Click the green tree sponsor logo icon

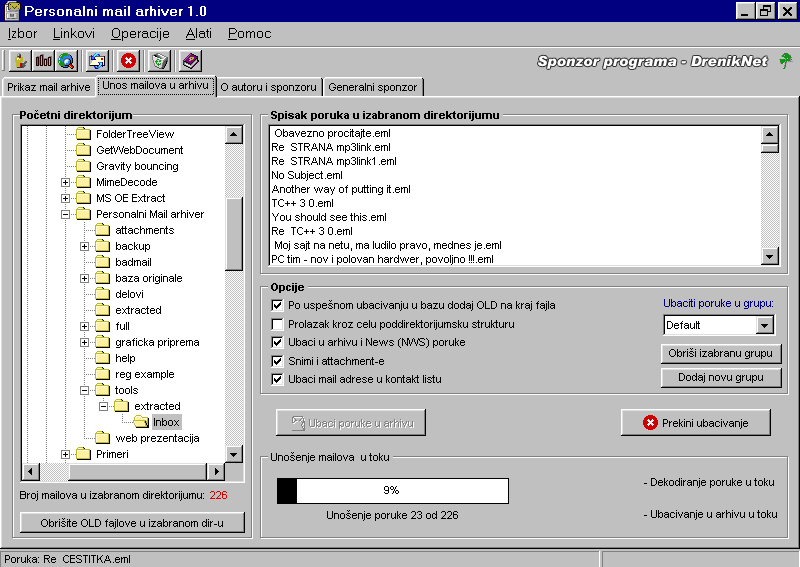click(786, 61)
